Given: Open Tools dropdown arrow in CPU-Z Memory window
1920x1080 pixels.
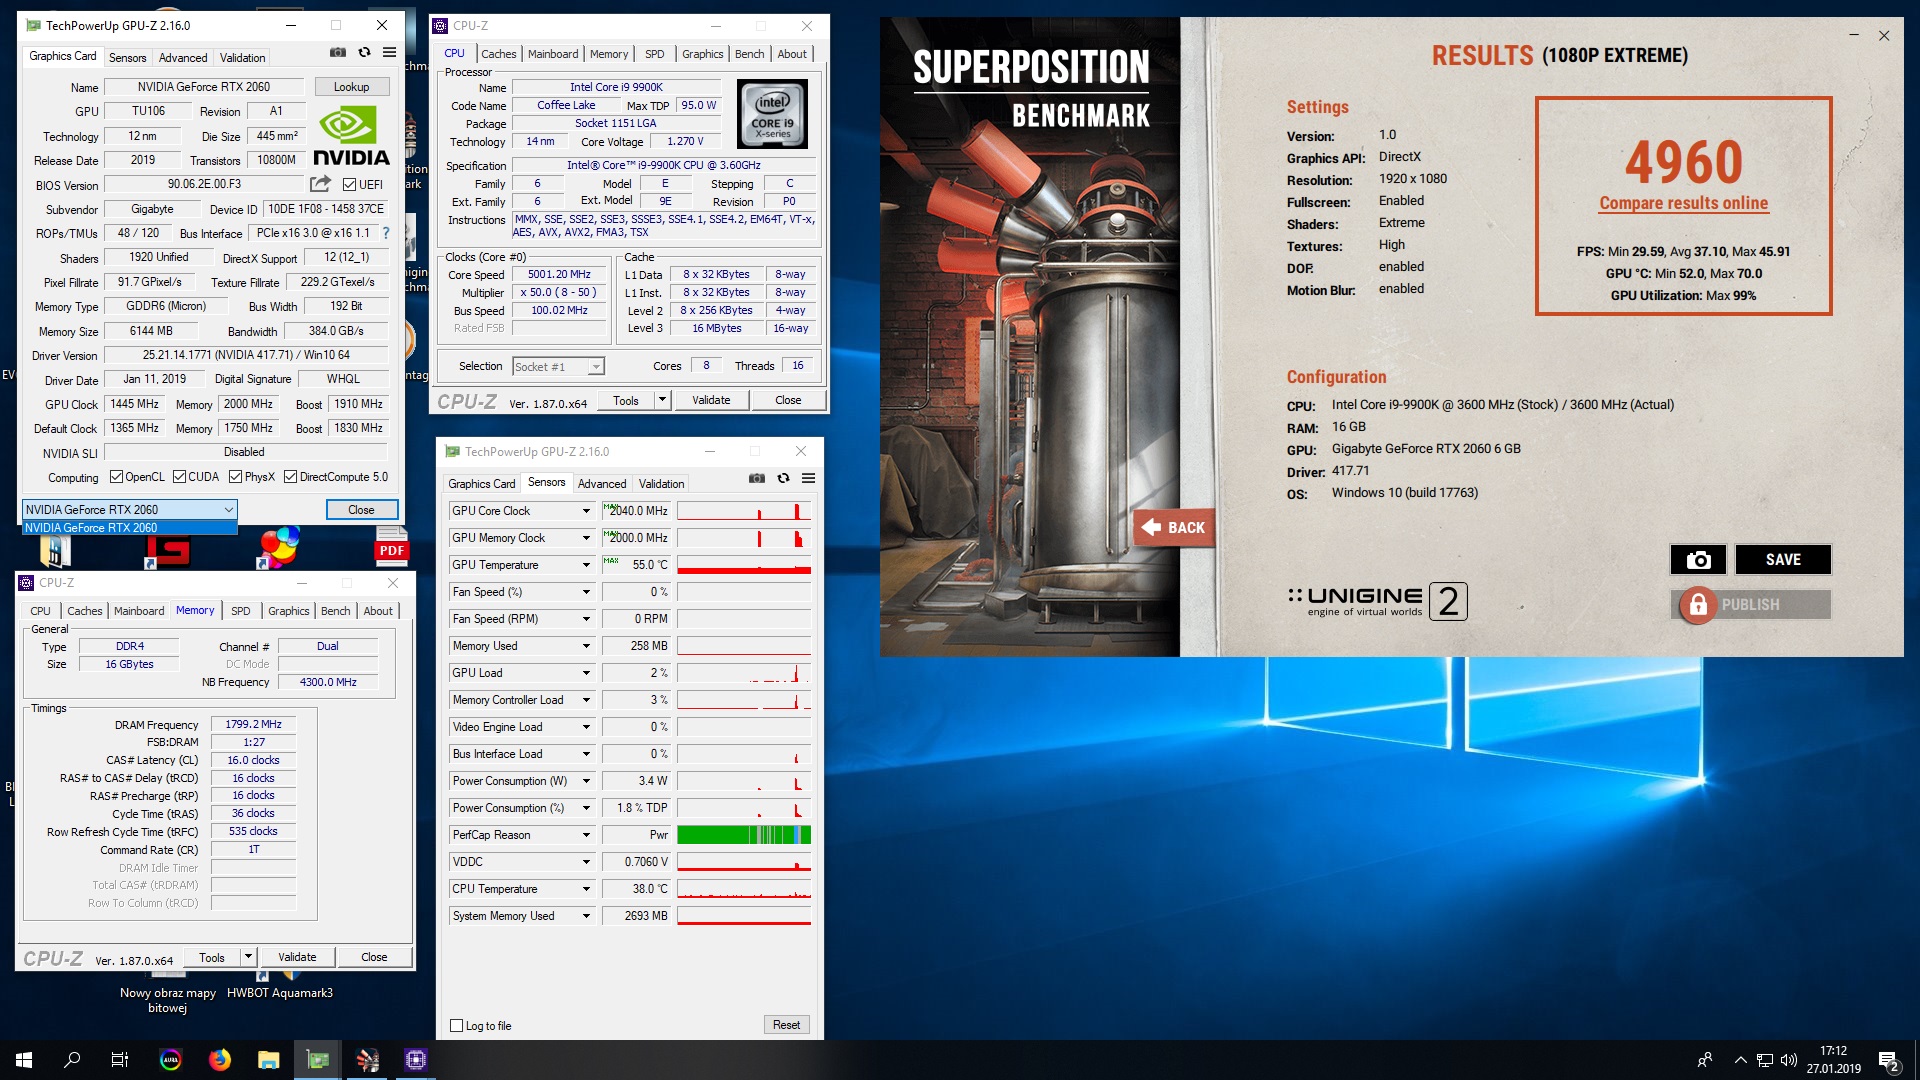Looking at the screenshot, I should tap(248, 957).
